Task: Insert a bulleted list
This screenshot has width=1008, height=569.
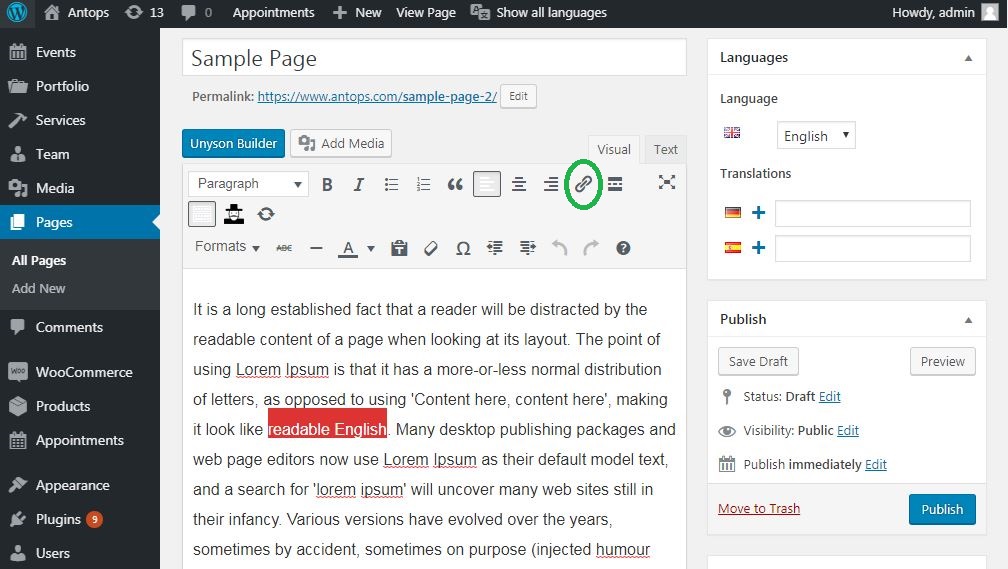Action: pos(391,185)
